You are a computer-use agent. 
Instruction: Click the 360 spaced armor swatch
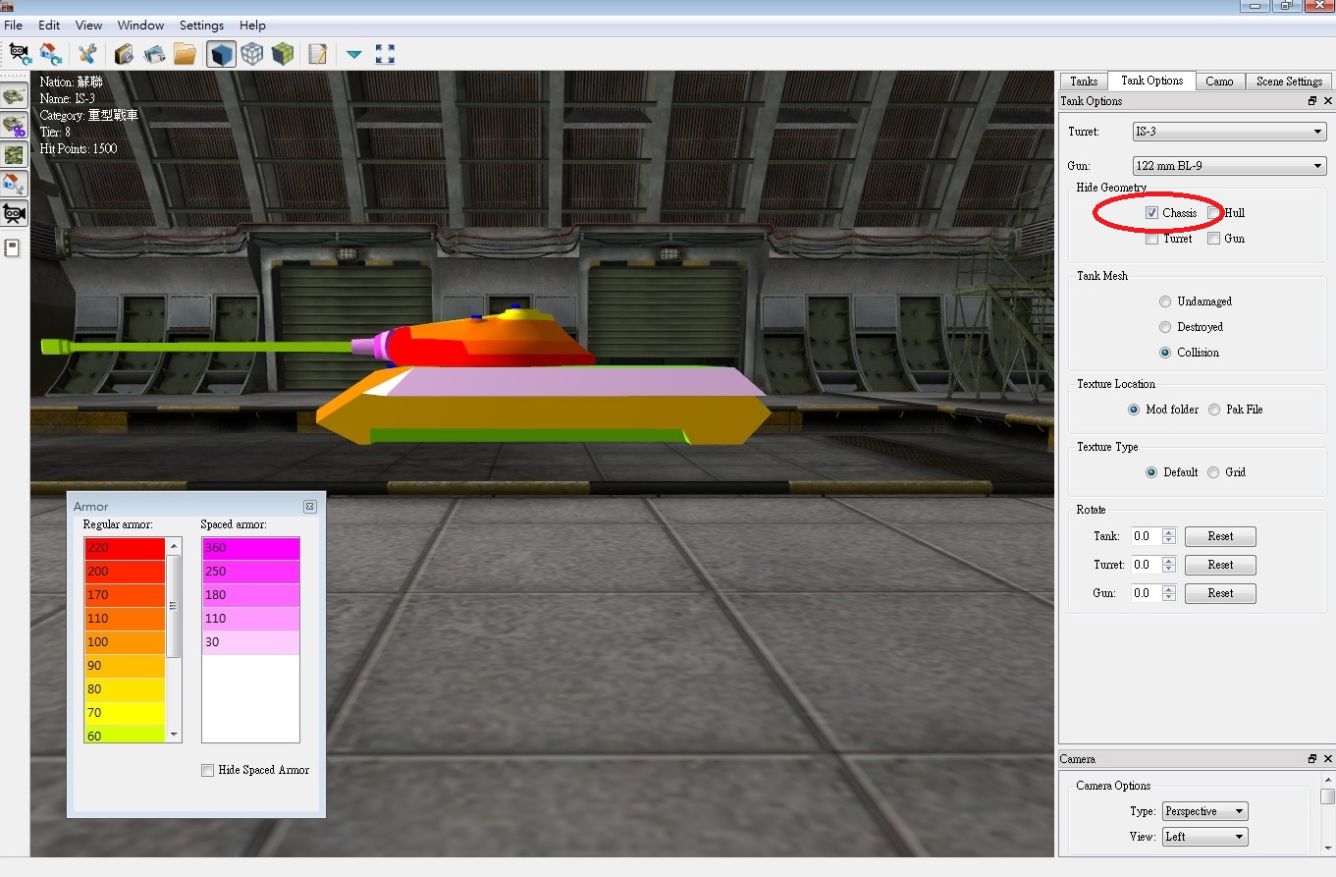249,547
